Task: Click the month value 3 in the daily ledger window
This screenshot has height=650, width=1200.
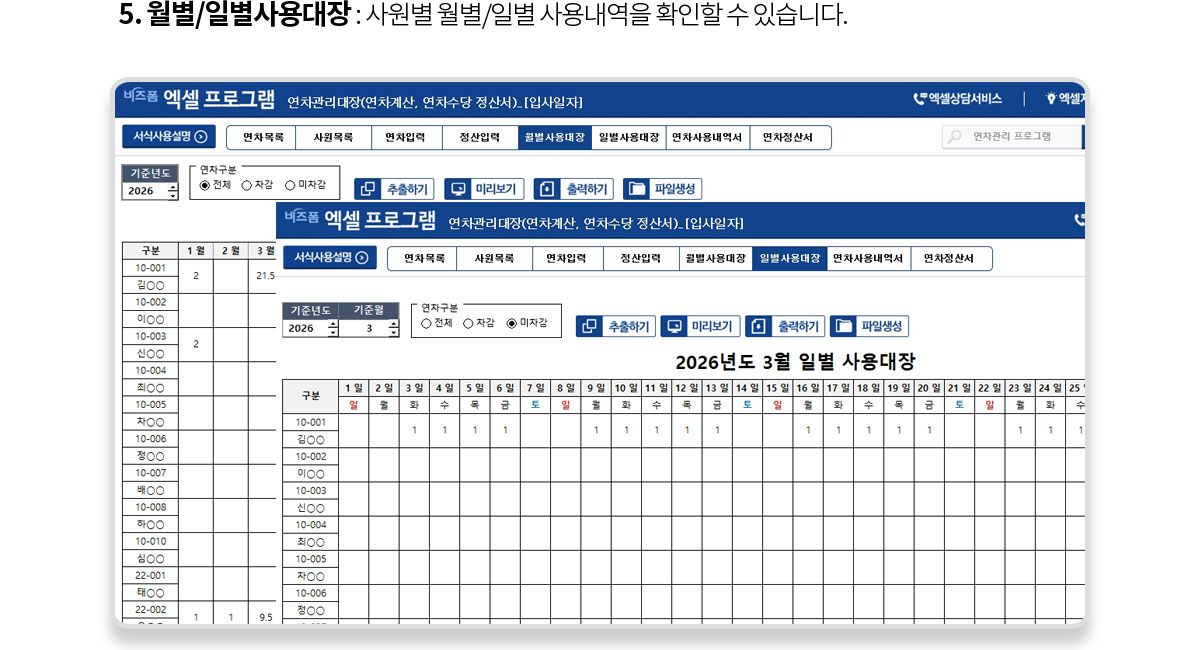Action: click(x=369, y=328)
